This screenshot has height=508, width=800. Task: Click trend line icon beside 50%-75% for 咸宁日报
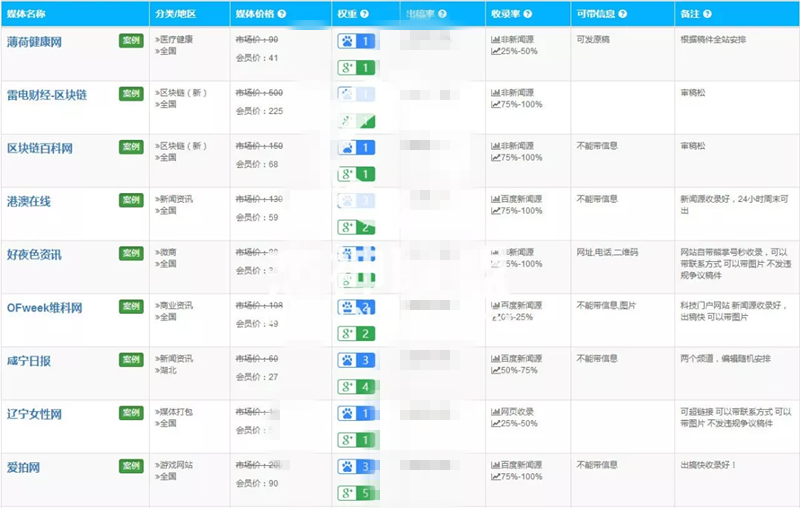[x=495, y=370]
